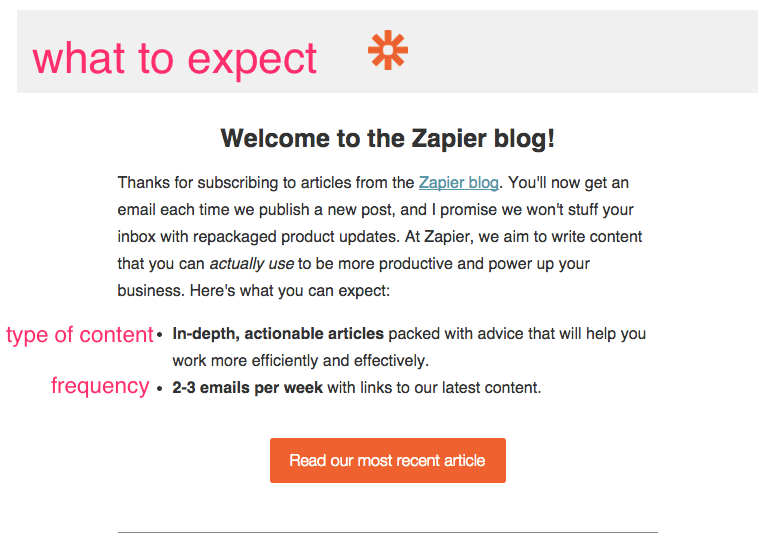Select the 'frequency' pink label
The width and height of the screenshot is (783, 541).
coord(100,386)
